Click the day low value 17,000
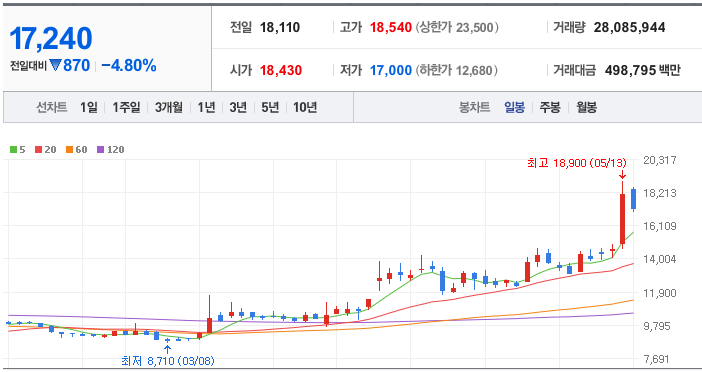The image size is (702, 372). point(390,70)
